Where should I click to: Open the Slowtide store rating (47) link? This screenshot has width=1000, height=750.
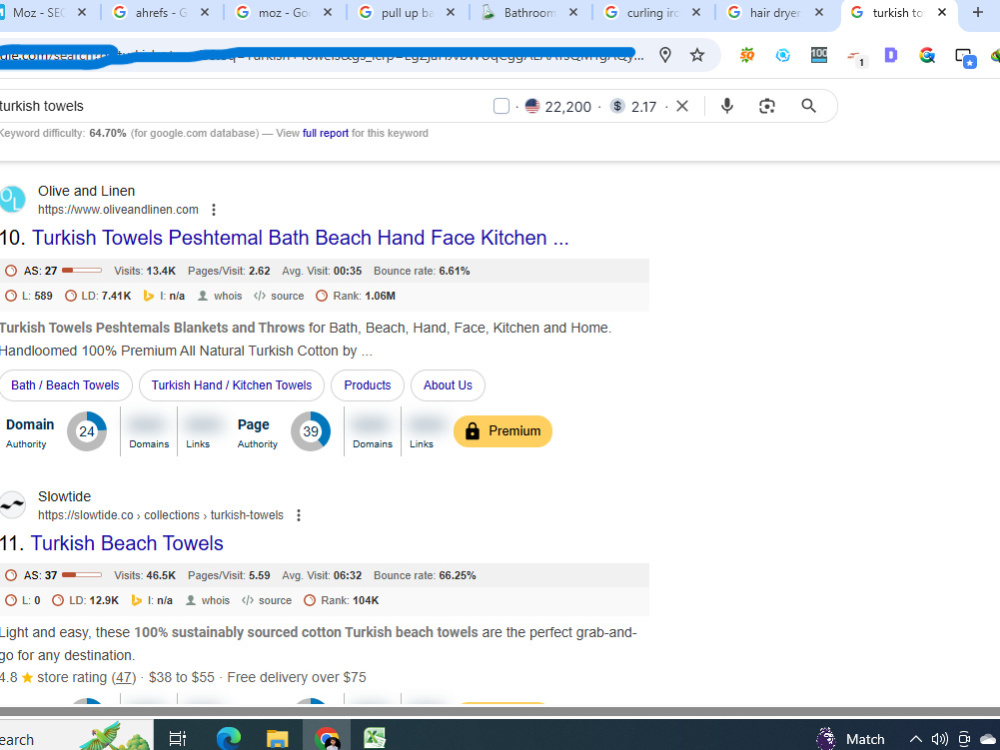point(124,677)
